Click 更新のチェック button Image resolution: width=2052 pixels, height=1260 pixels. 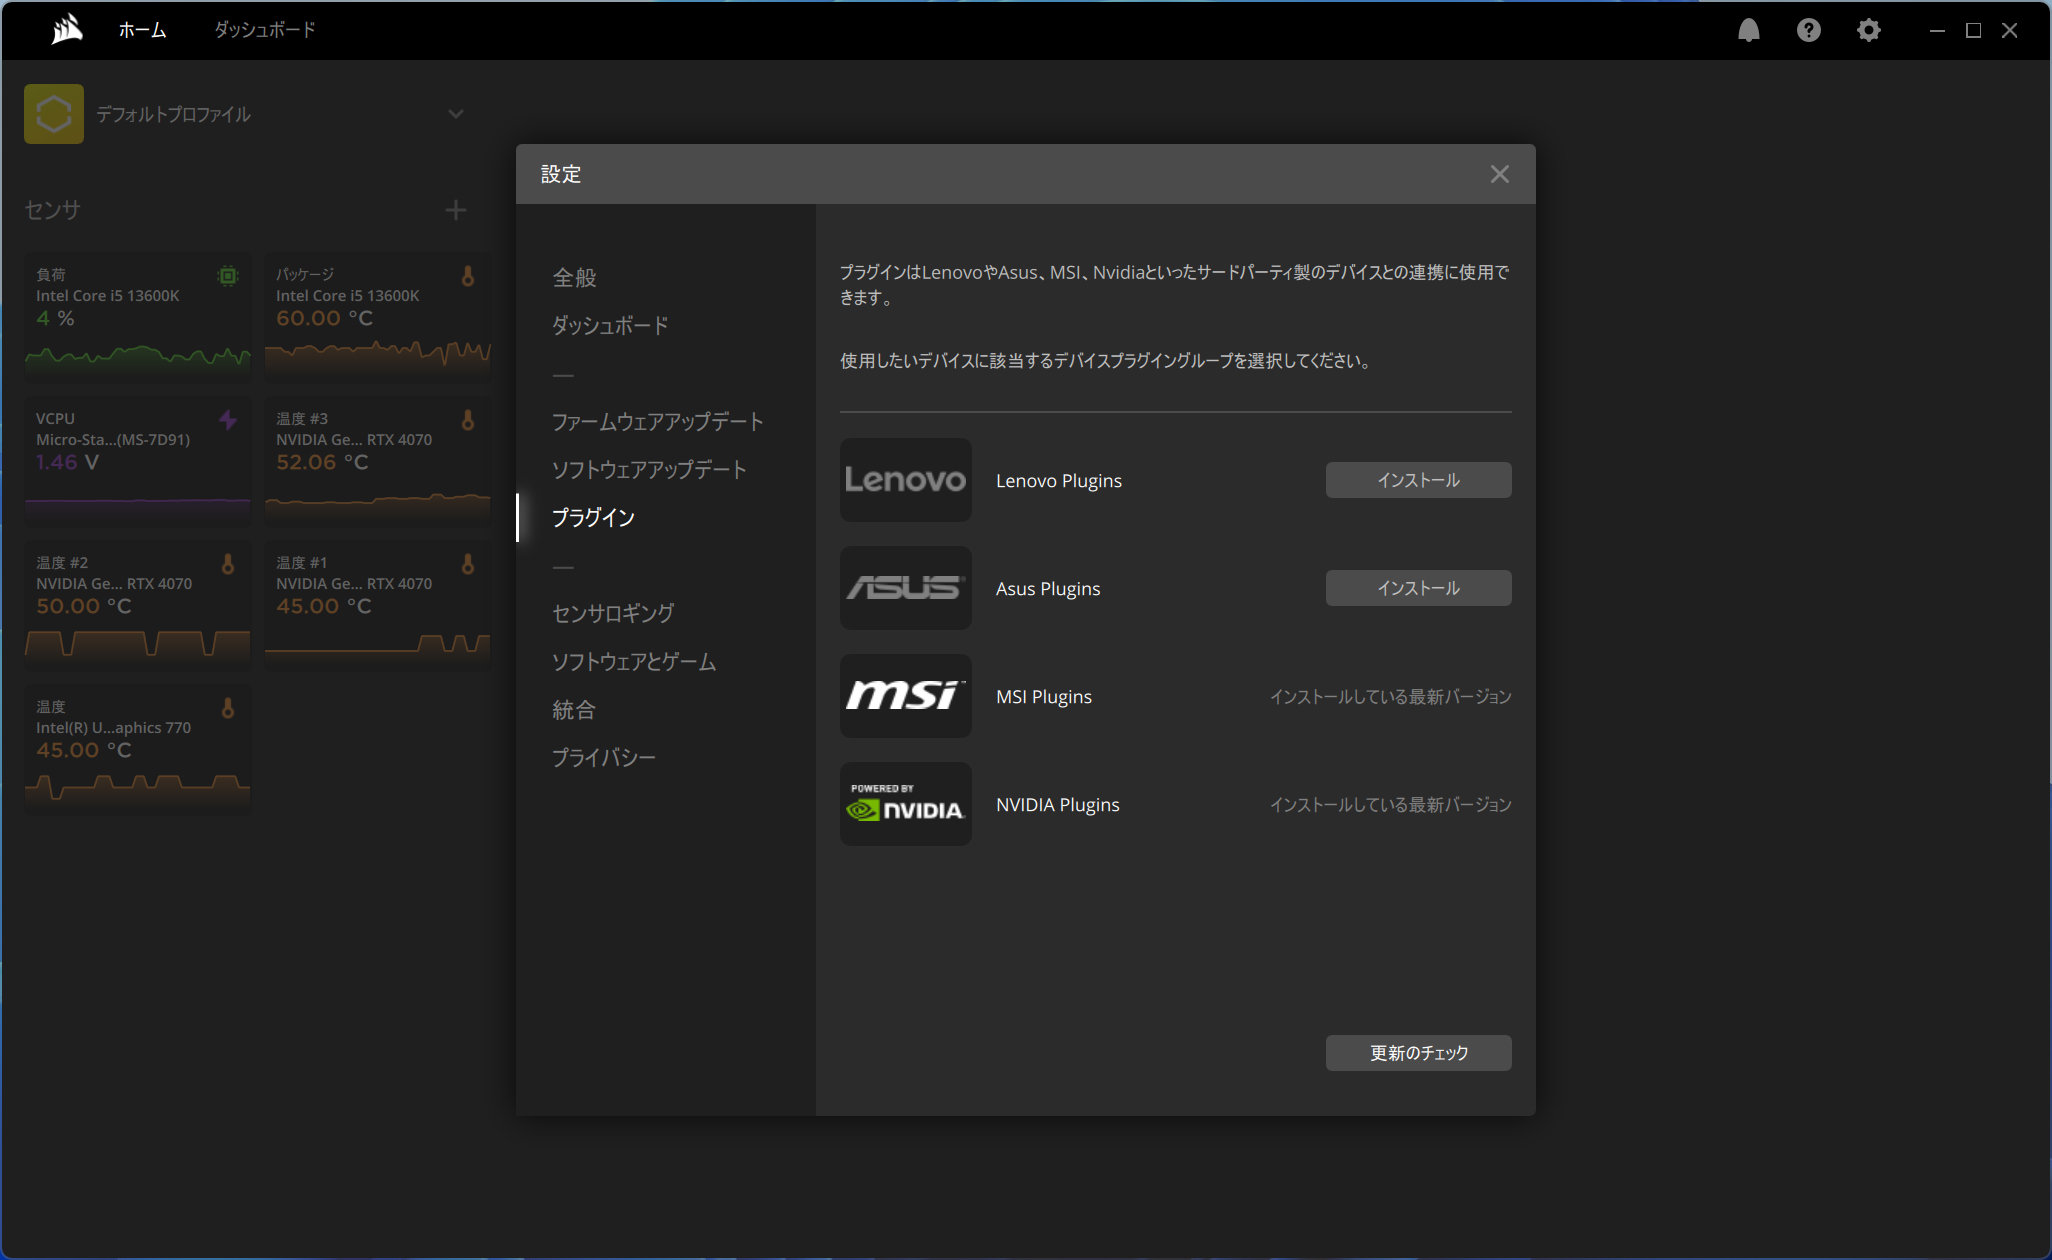point(1418,1053)
